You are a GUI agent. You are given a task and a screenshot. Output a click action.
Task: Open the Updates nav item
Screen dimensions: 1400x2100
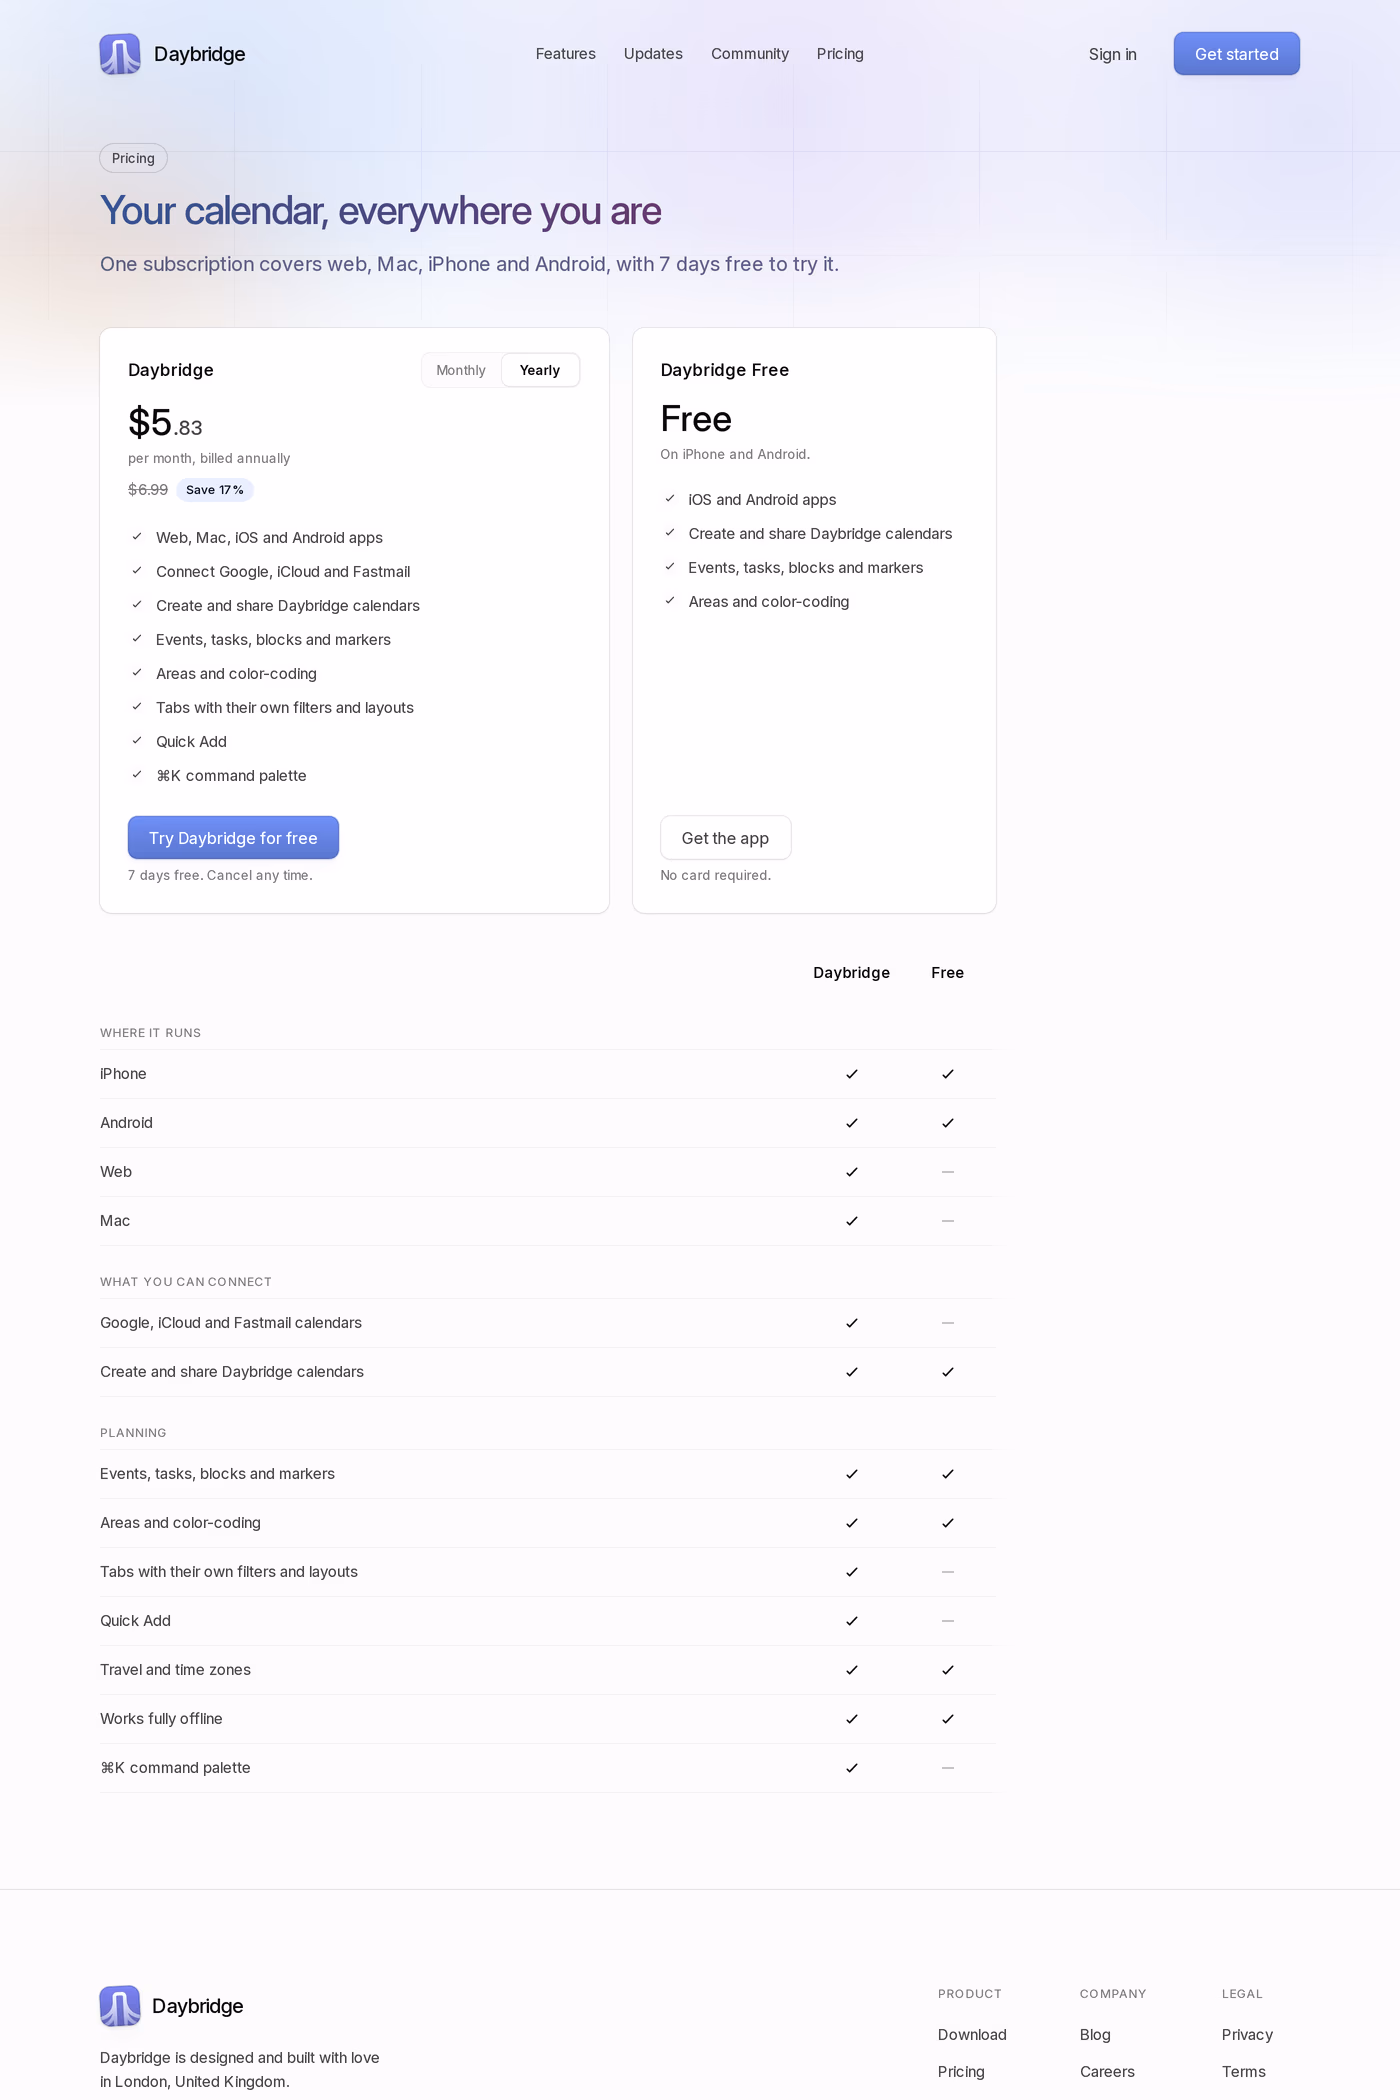tap(653, 54)
